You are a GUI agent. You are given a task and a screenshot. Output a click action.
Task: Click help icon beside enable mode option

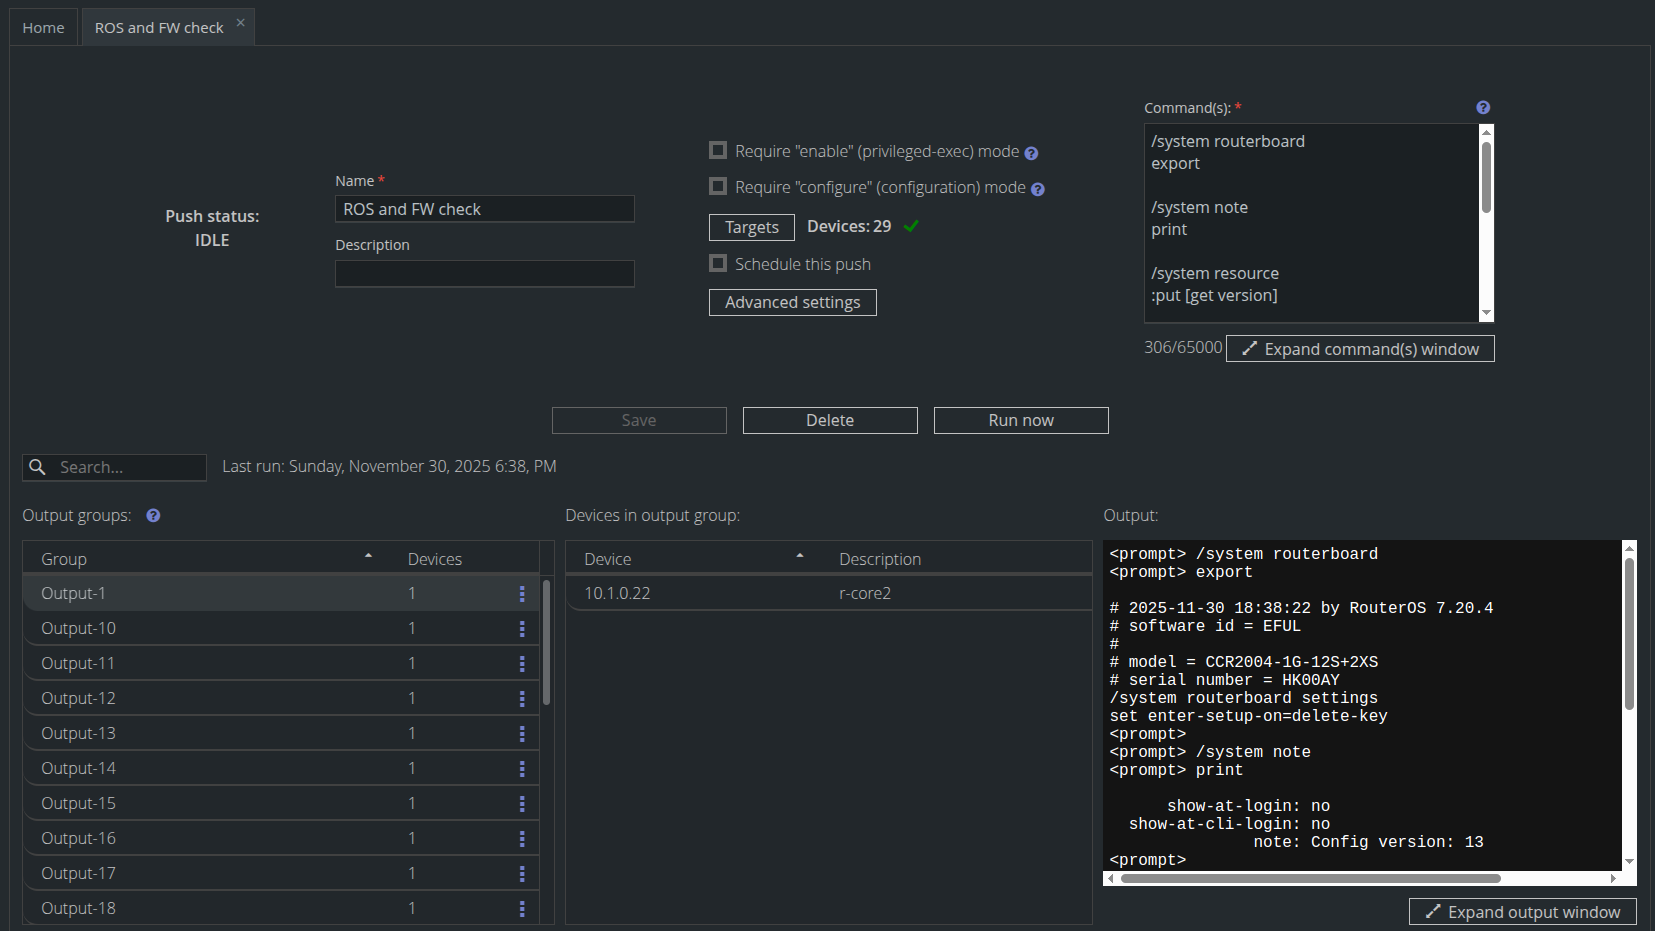pyautogui.click(x=1031, y=153)
